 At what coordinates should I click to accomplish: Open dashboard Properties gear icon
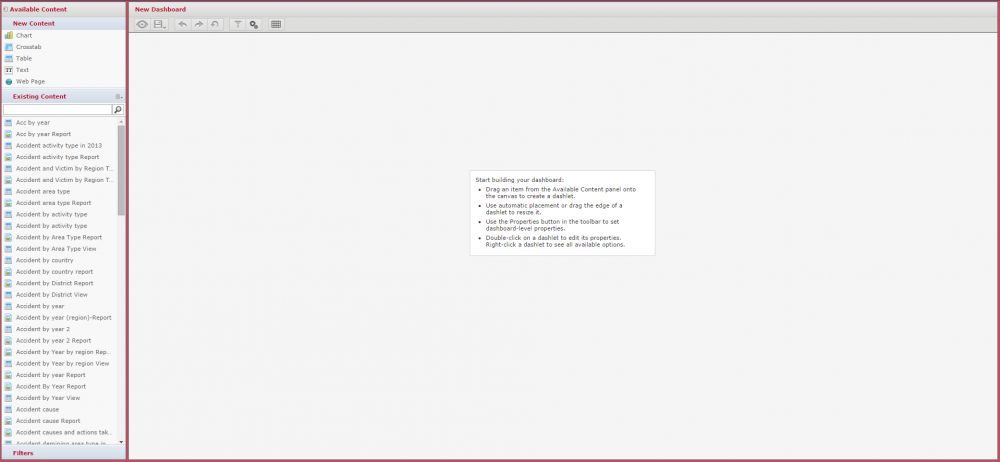[x=254, y=24]
